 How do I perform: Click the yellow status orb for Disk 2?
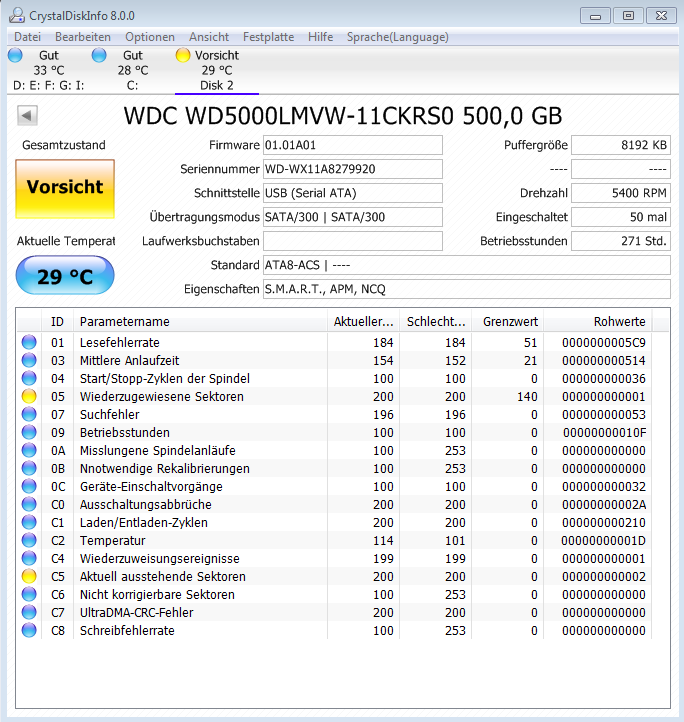click(x=183, y=55)
